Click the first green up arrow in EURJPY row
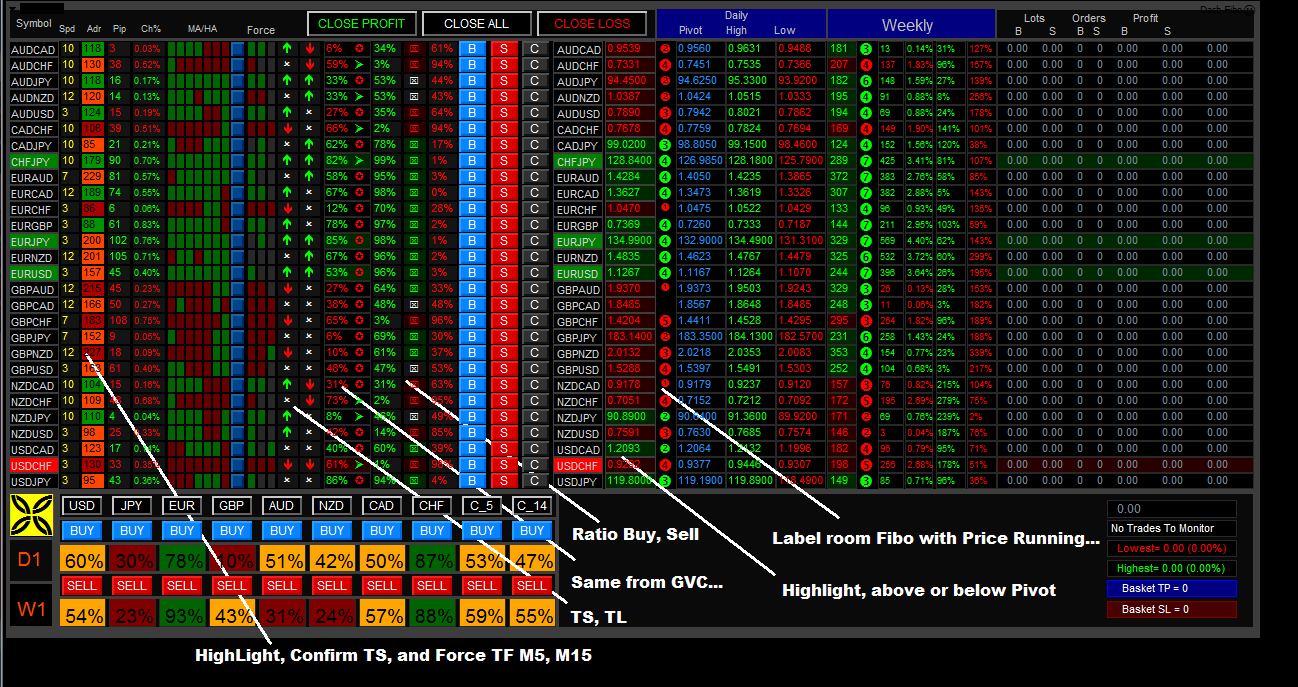 point(287,241)
